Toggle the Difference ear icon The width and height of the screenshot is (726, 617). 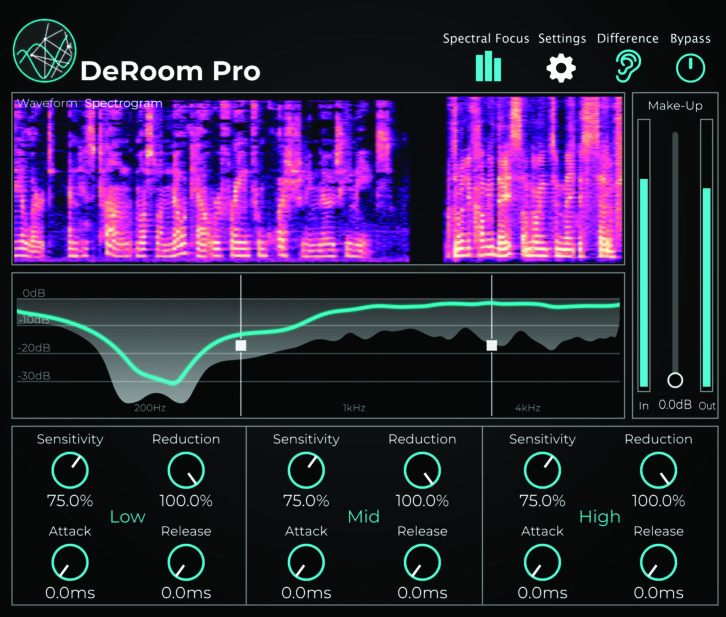[627, 66]
